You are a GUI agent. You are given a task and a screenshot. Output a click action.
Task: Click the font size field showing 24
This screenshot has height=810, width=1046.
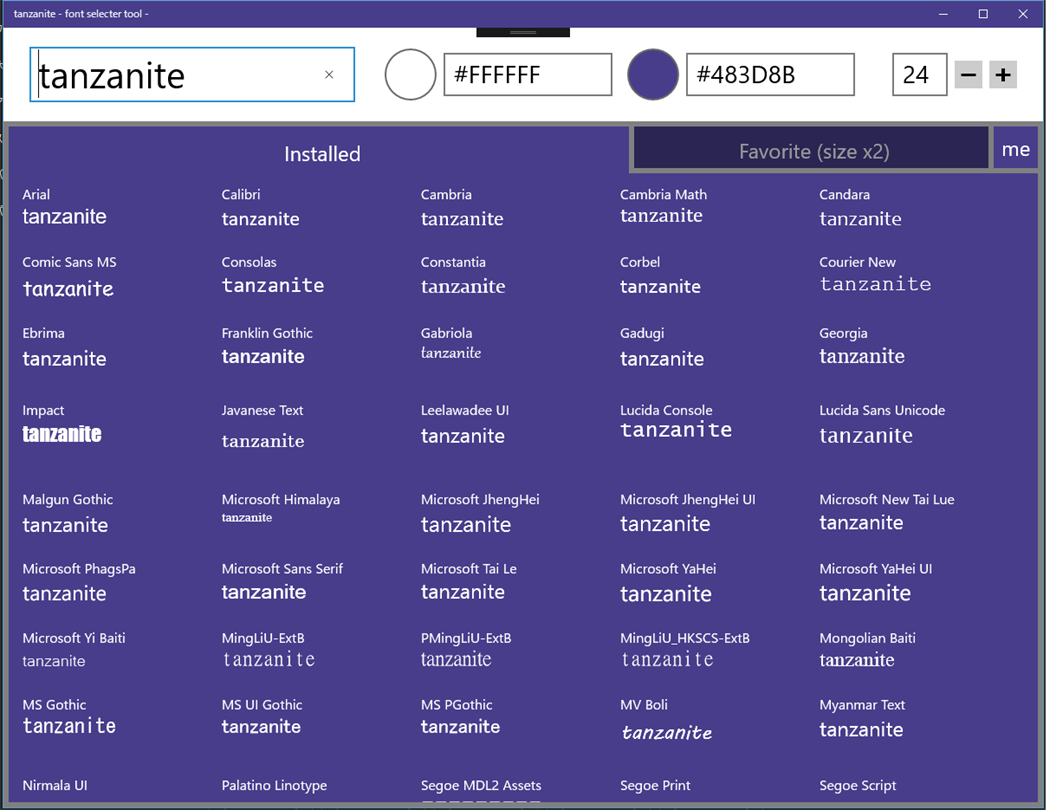(x=919, y=75)
